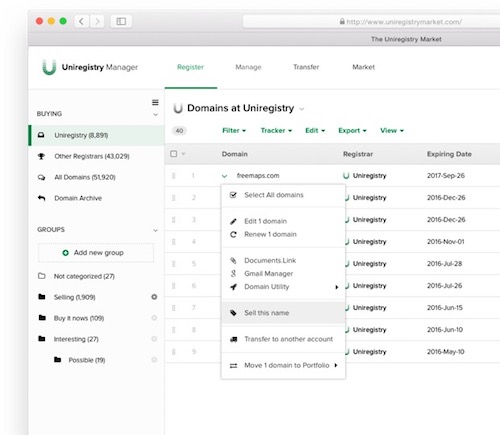This screenshot has height=435, width=500.
Task: Toggle the select-all checkbox in table header
Action: [x=174, y=154]
